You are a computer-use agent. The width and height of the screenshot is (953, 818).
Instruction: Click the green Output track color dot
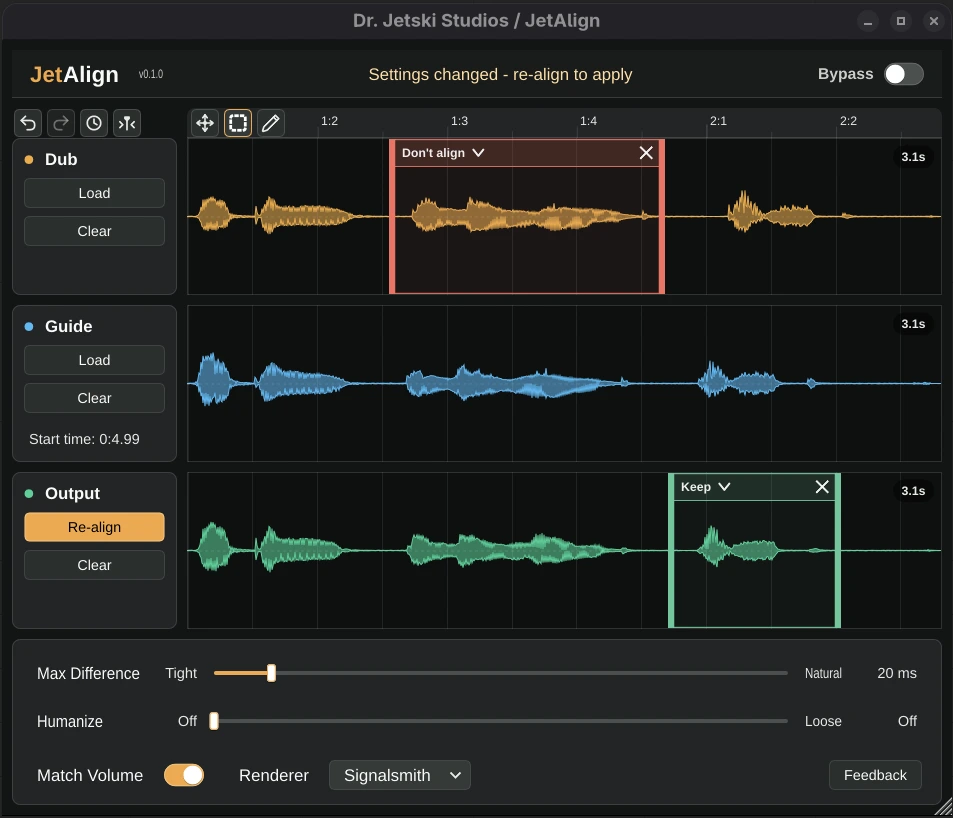[x=29, y=493]
